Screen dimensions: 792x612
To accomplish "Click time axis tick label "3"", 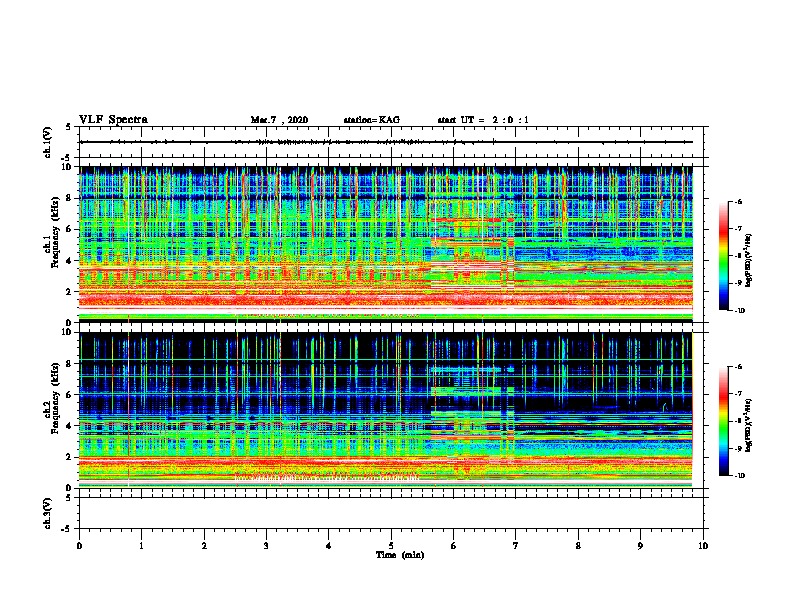I will tap(267, 546).
